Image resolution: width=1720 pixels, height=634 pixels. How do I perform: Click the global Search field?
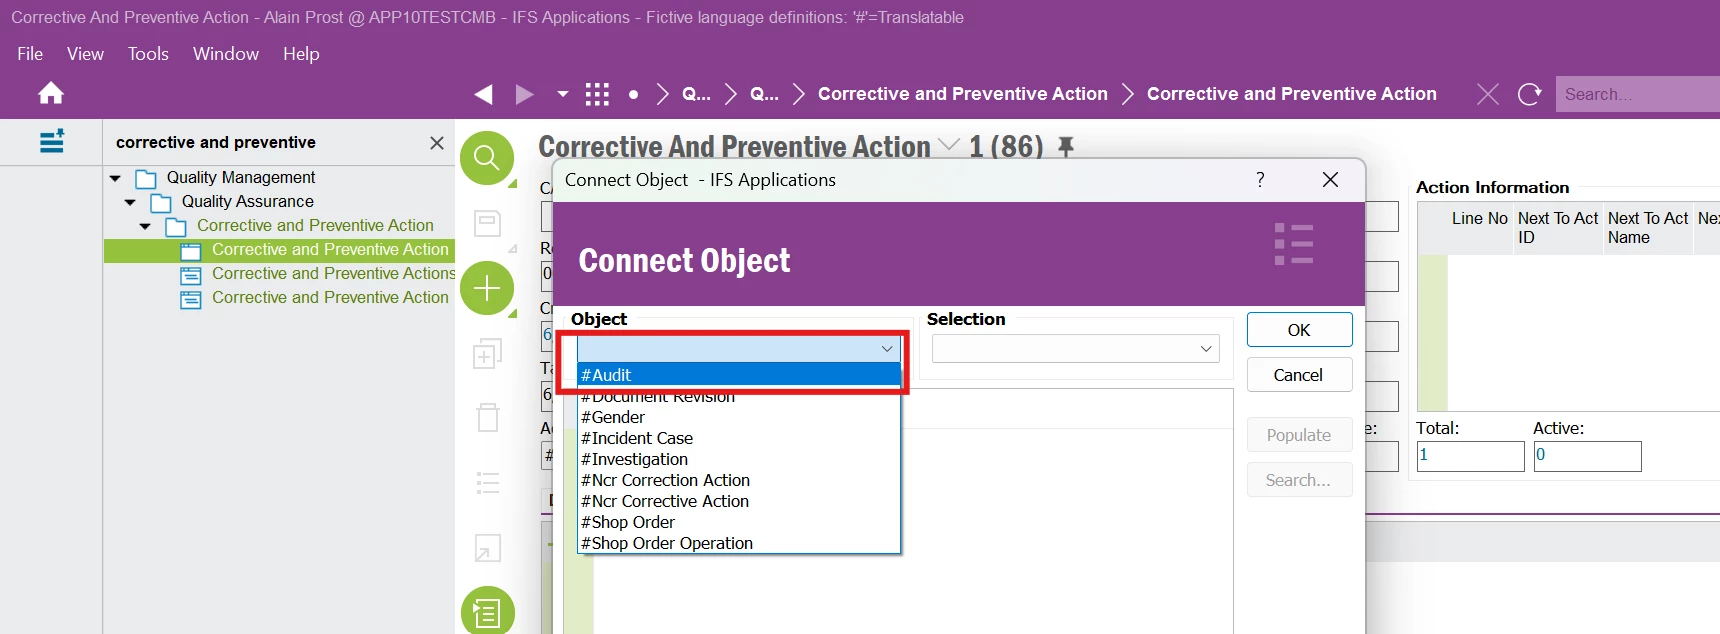click(x=1638, y=94)
